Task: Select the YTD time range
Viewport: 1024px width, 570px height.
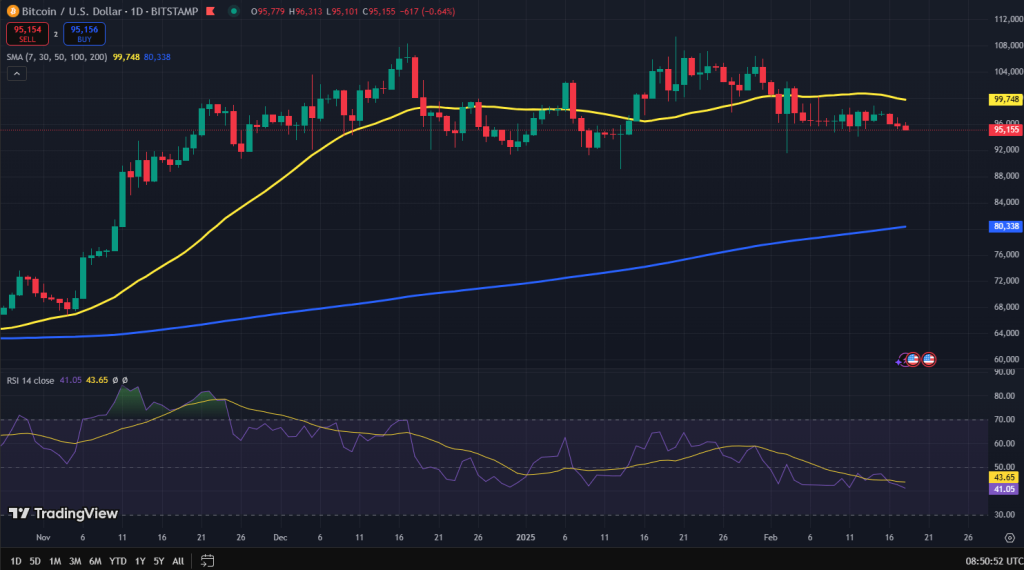Action: coord(118,561)
